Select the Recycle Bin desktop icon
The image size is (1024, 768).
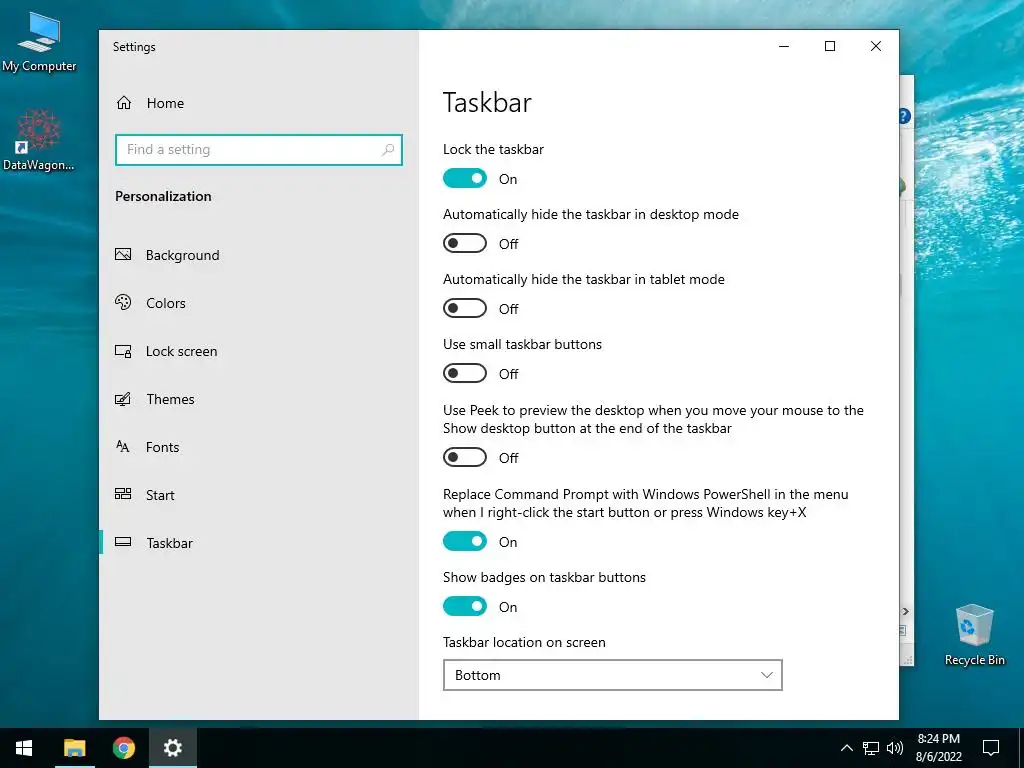pyautogui.click(x=974, y=635)
